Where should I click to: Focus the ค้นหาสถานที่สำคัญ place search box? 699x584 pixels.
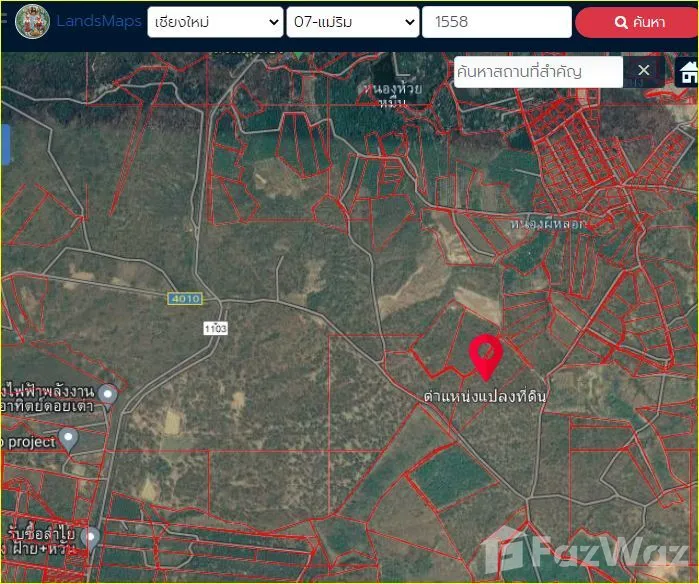pos(537,71)
